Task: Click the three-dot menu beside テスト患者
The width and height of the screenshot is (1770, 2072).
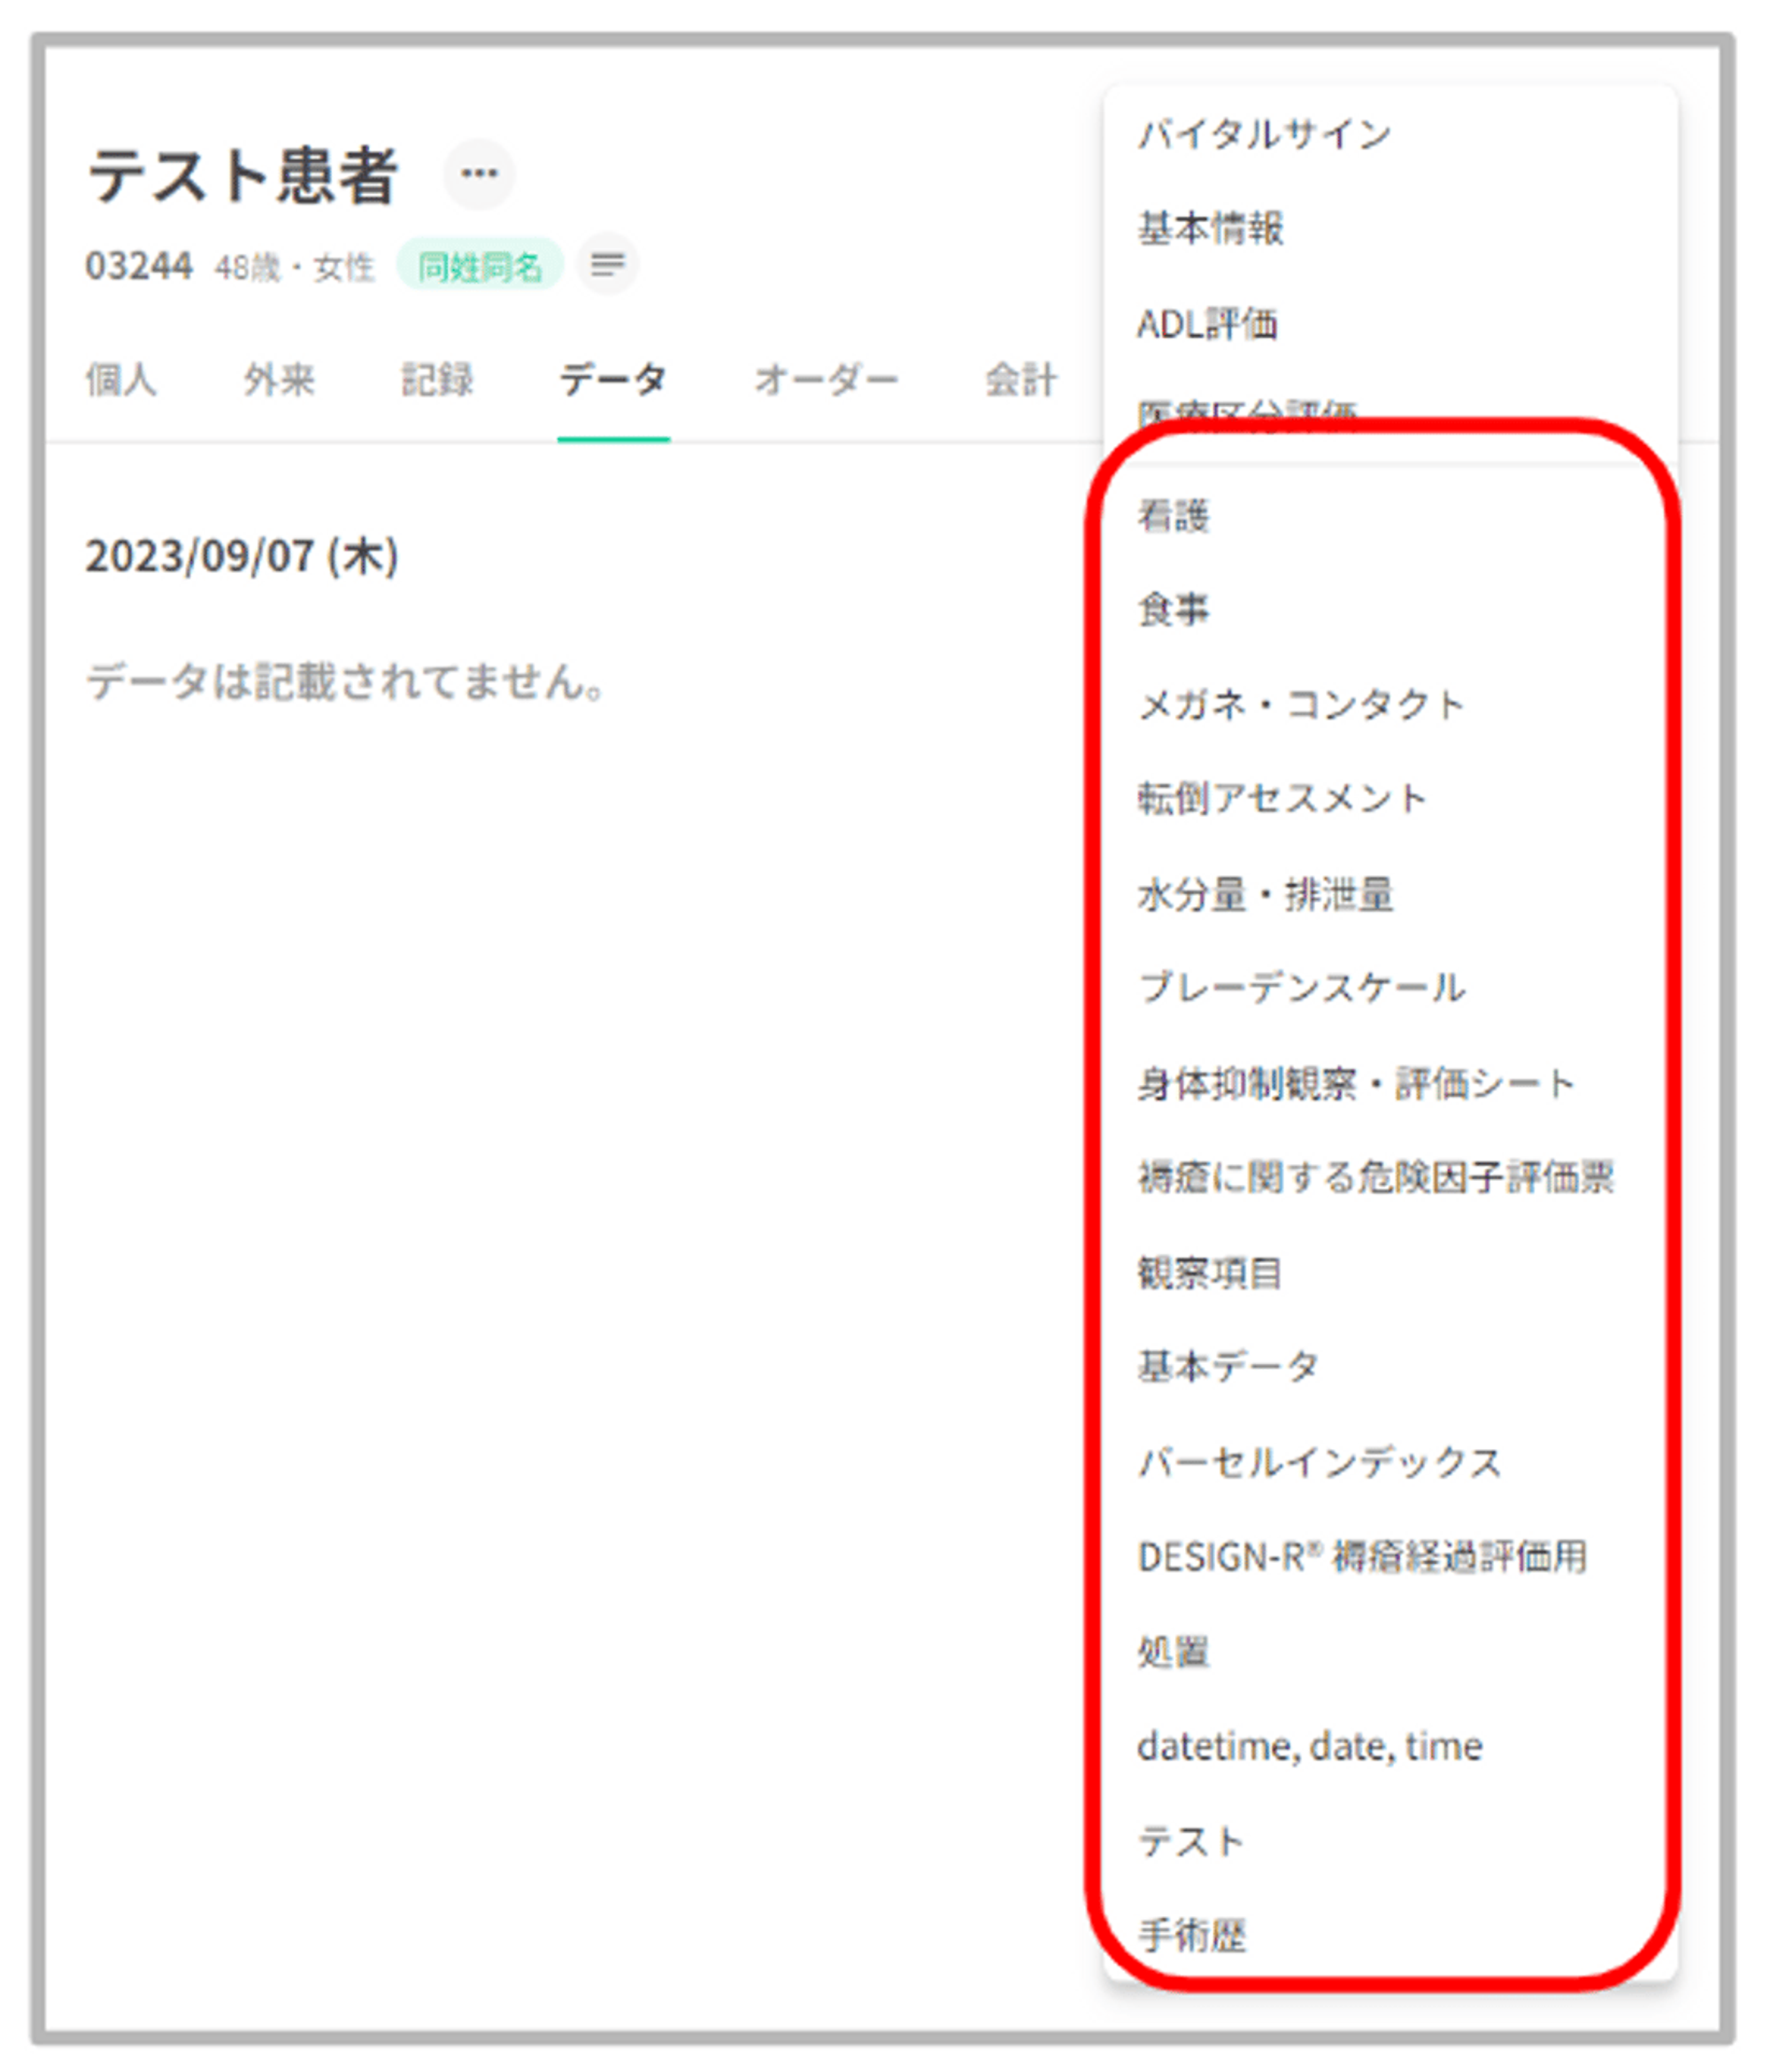Action: (x=479, y=174)
